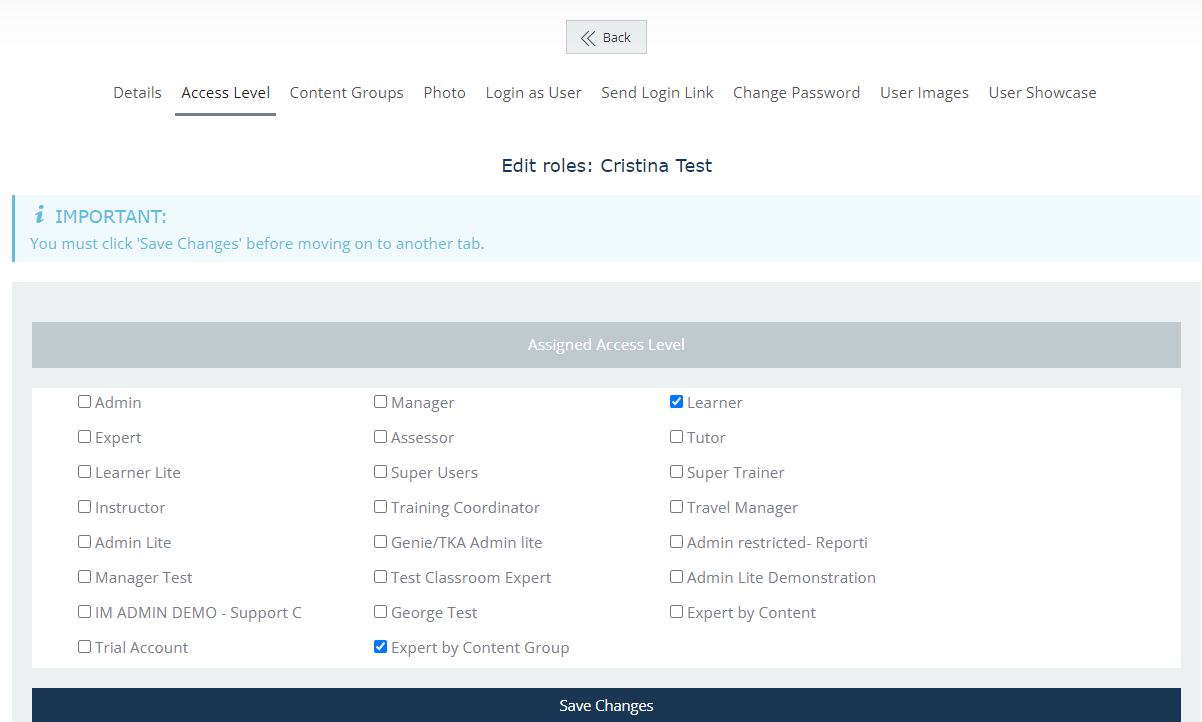Disable Expert by Content Group role
Image resolution: width=1202 pixels, height=722 pixels.
(x=381, y=647)
